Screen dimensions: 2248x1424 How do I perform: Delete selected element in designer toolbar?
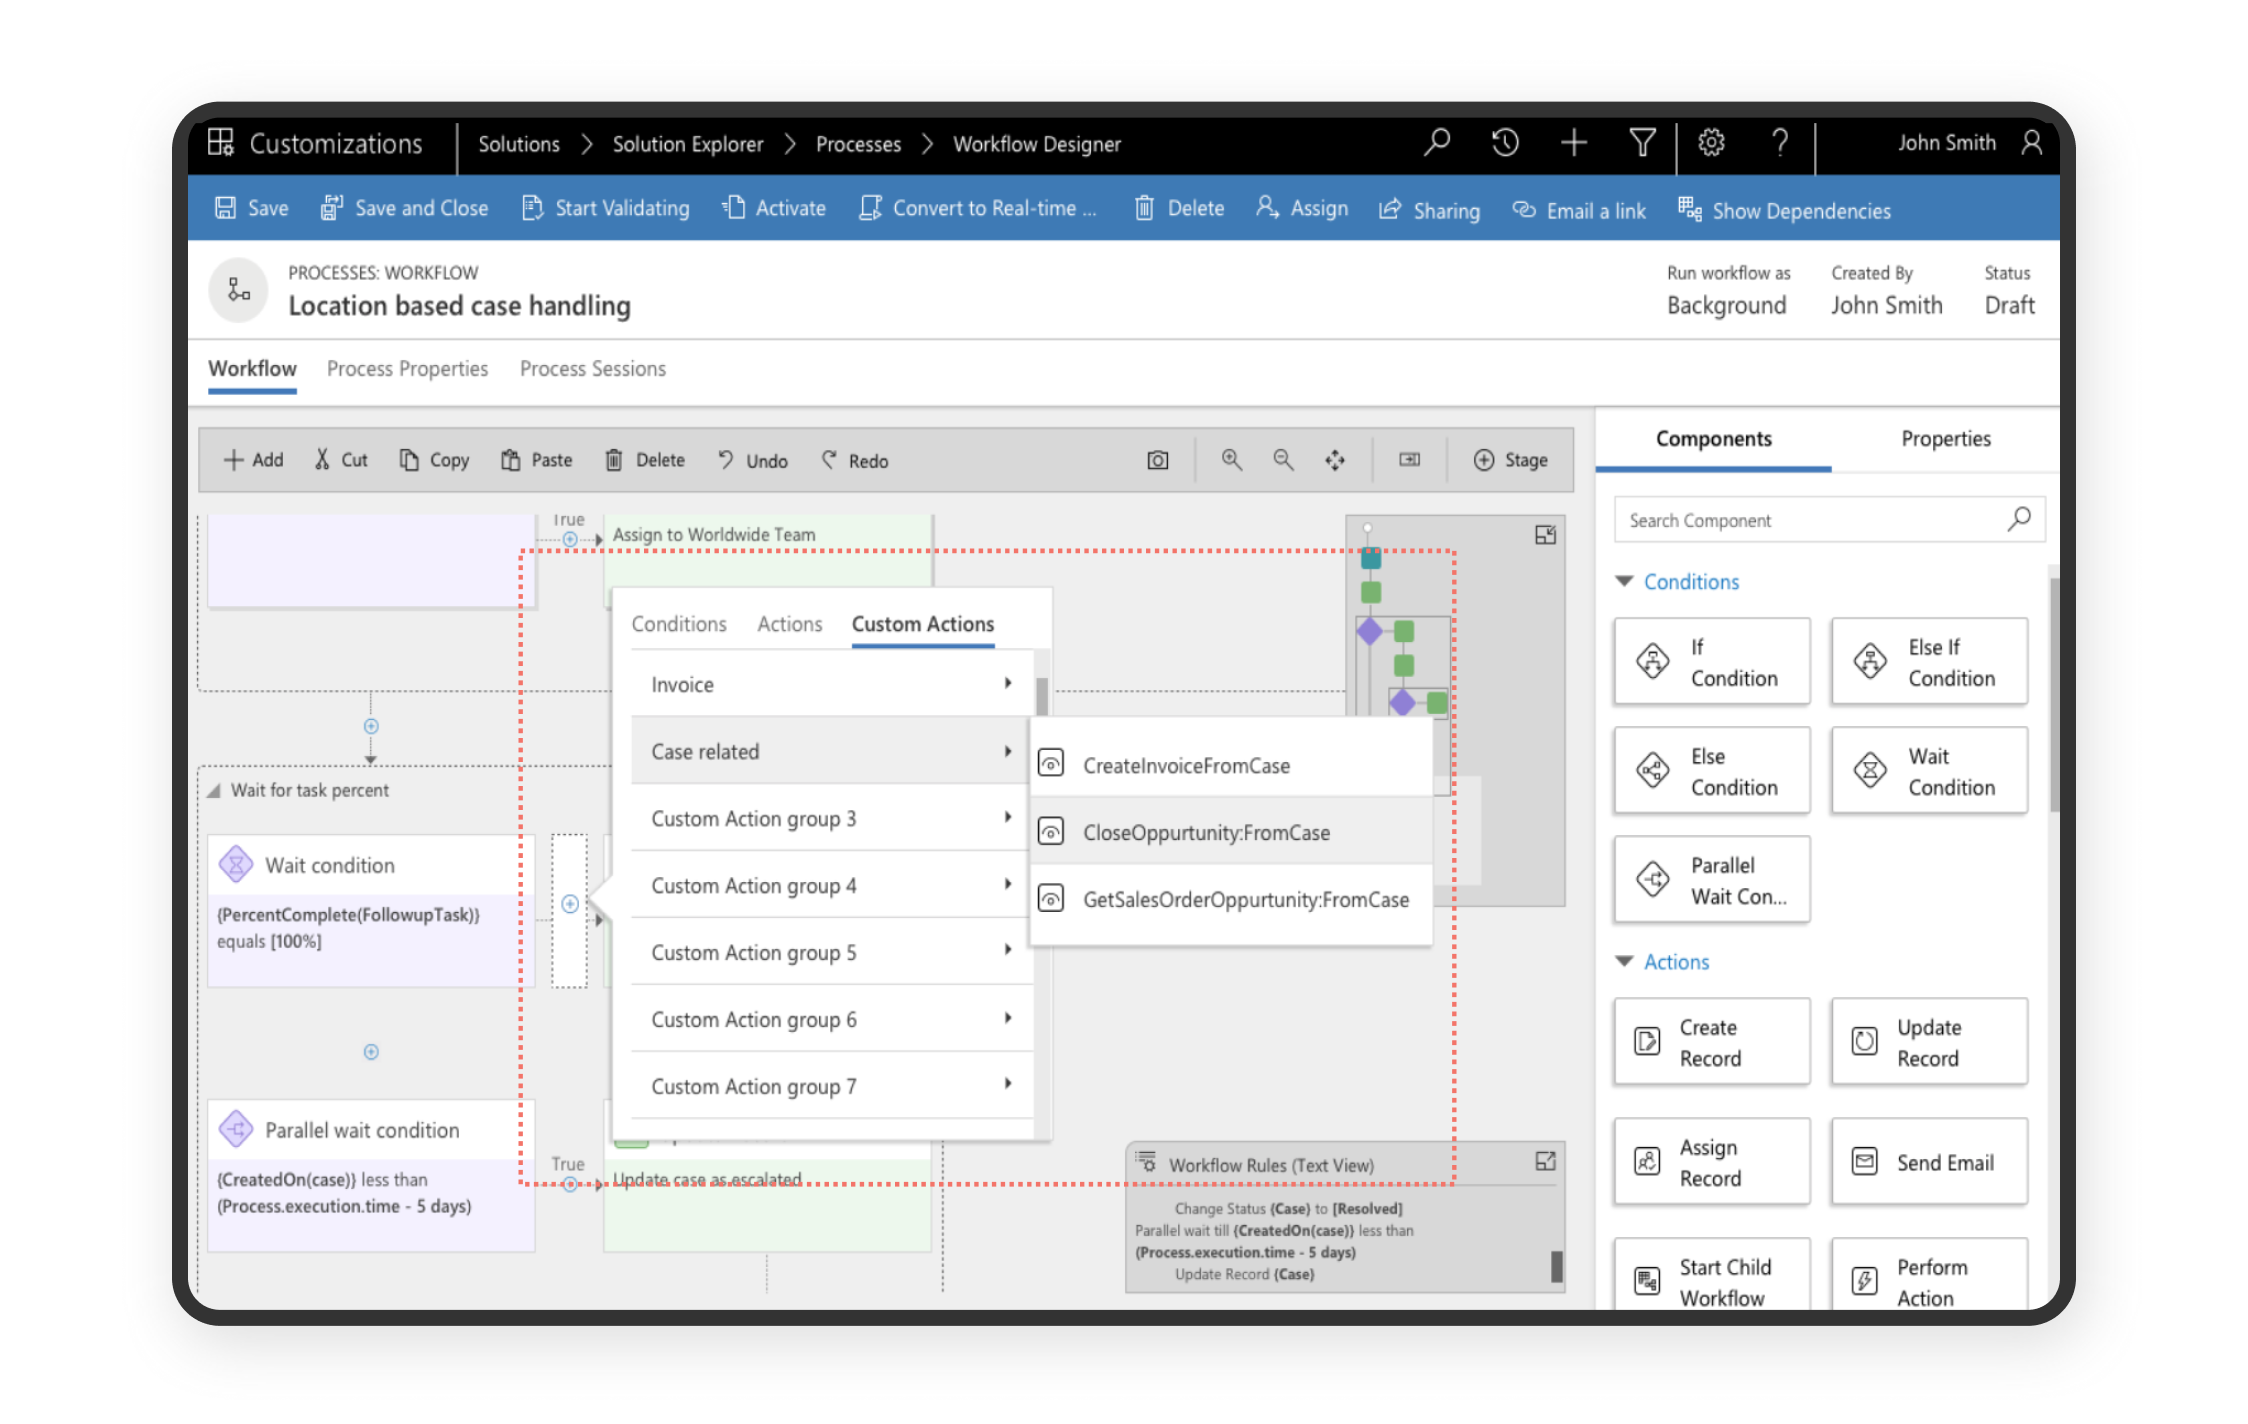coord(645,460)
